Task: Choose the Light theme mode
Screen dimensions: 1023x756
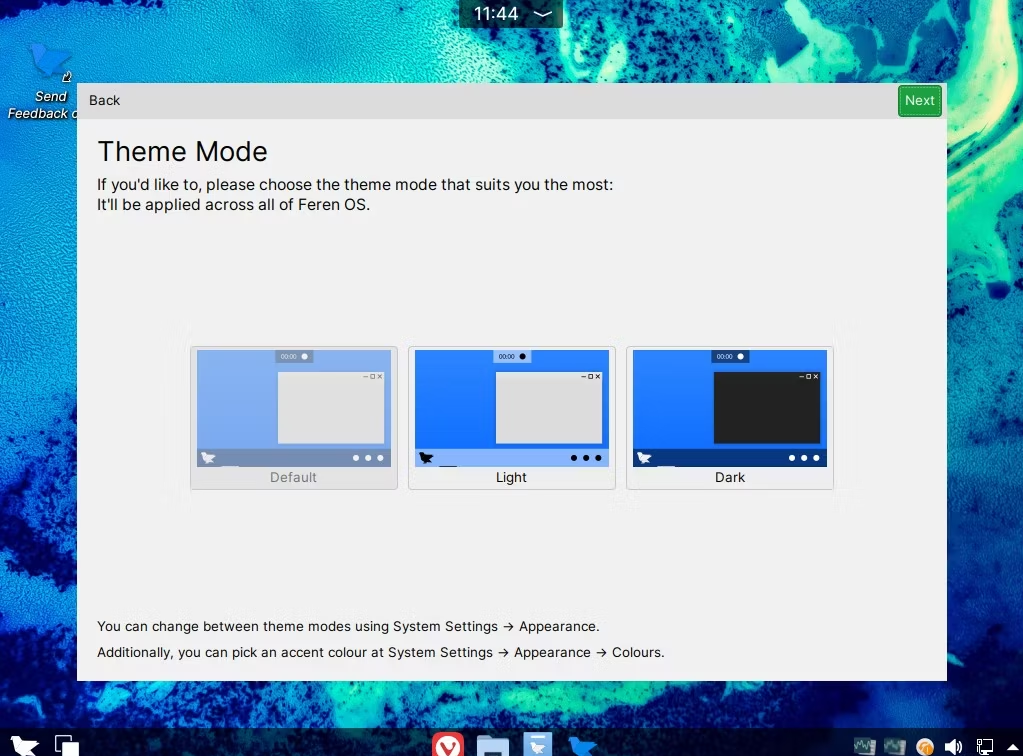Action: coord(512,417)
